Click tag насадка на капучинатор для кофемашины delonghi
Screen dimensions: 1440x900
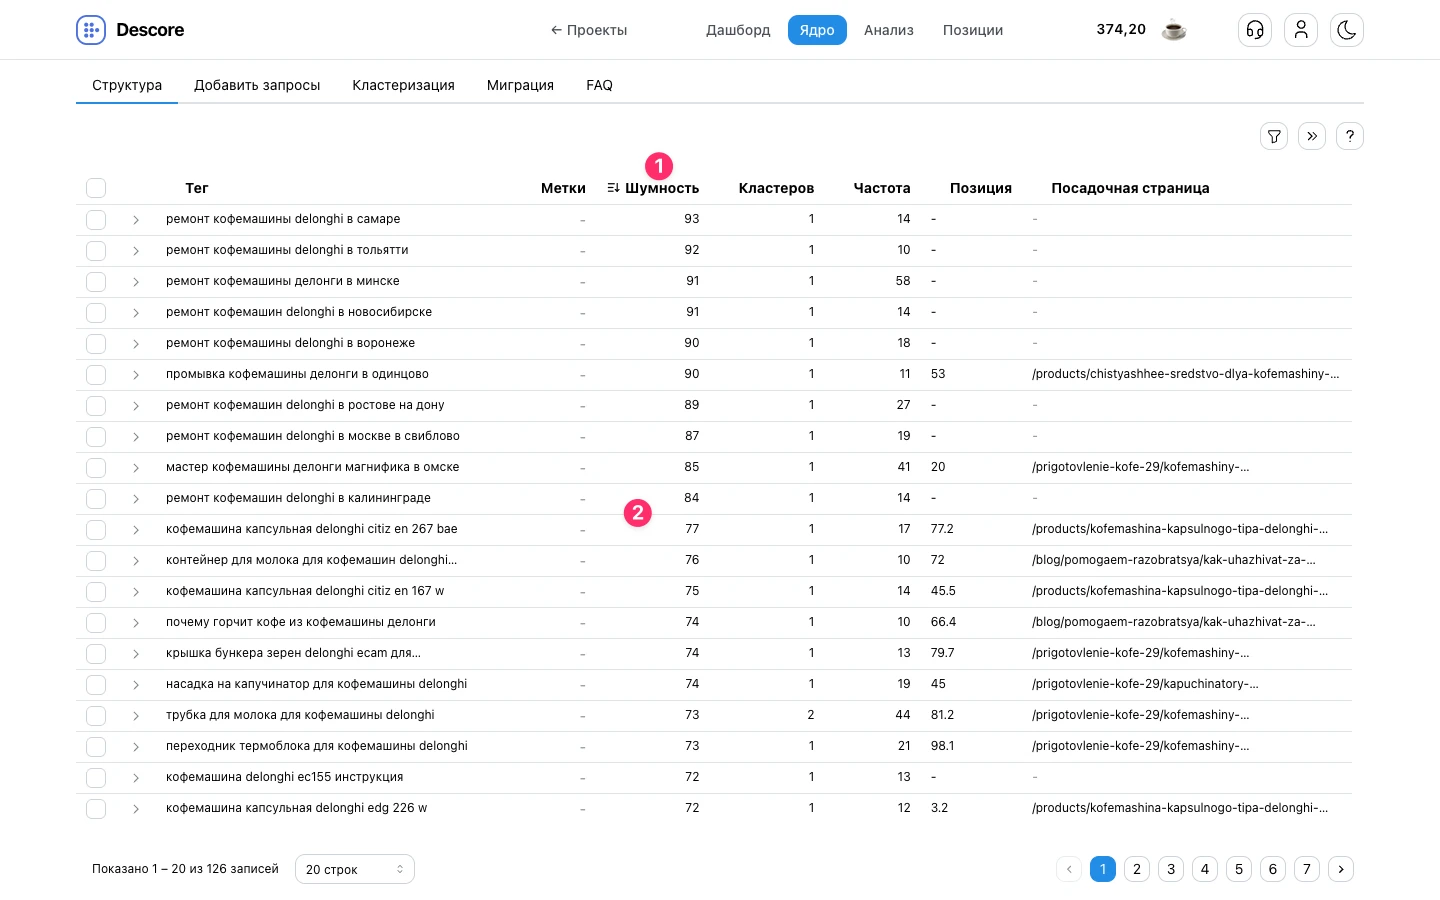pos(317,684)
